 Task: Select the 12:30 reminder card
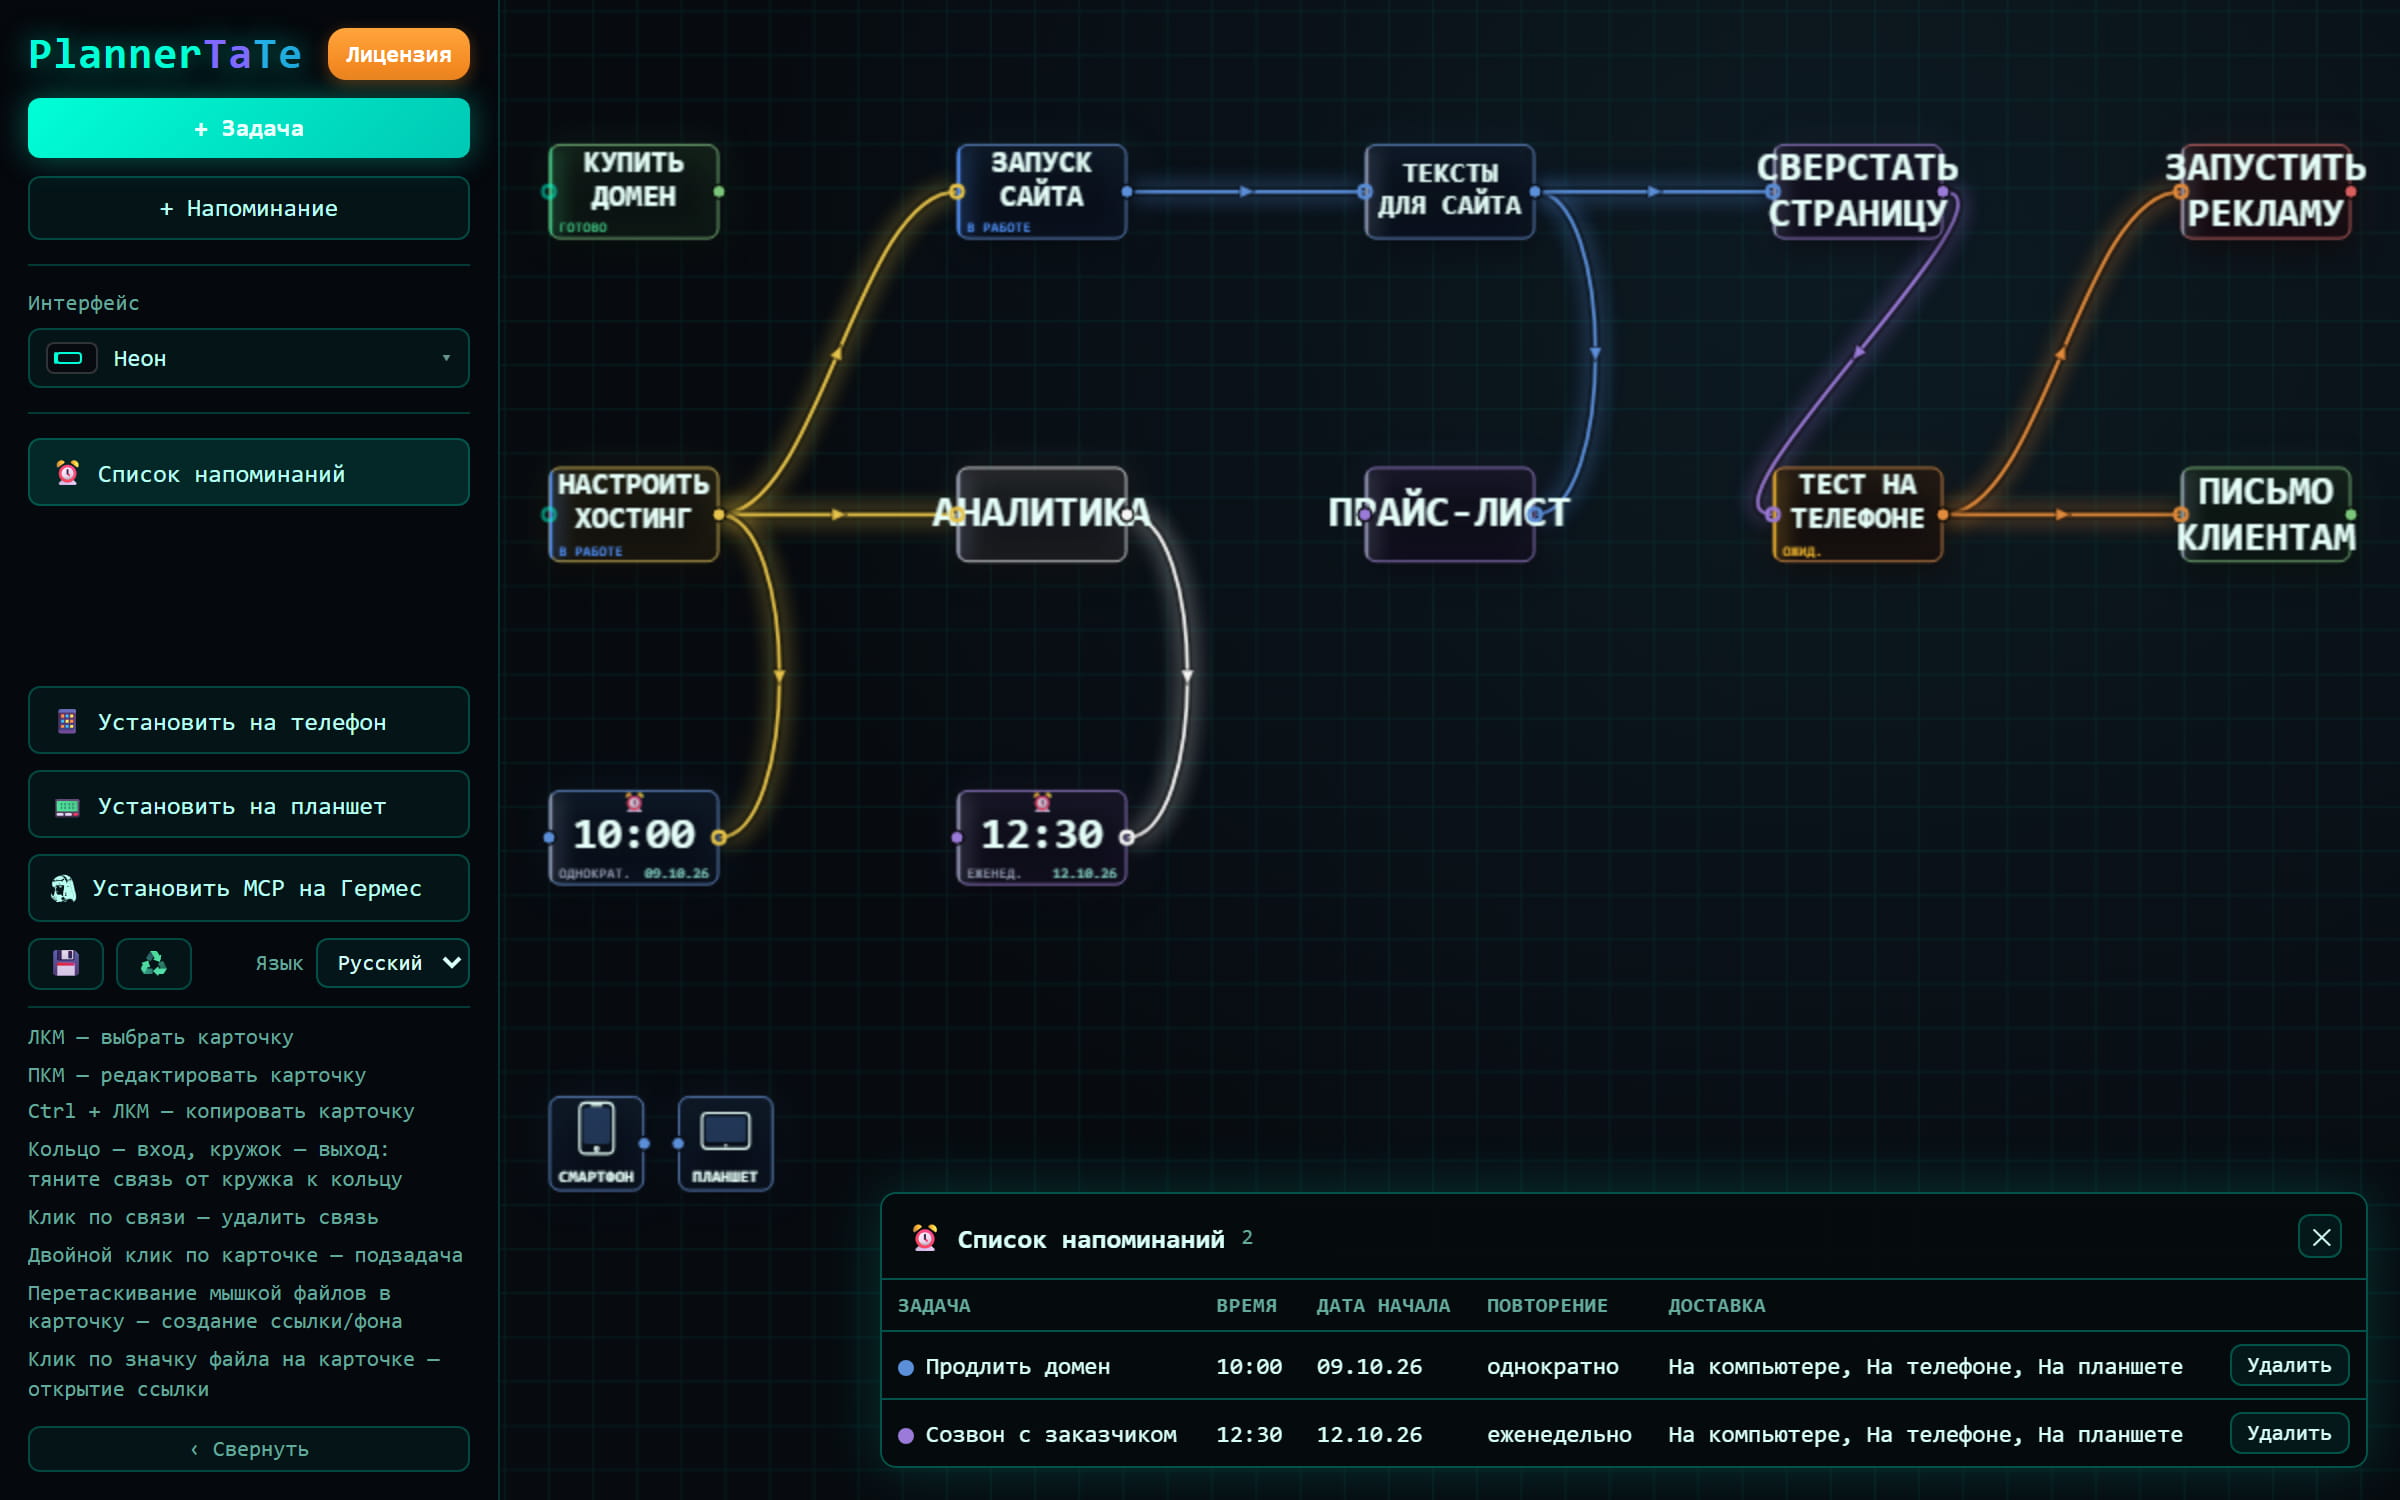point(1042,838)
